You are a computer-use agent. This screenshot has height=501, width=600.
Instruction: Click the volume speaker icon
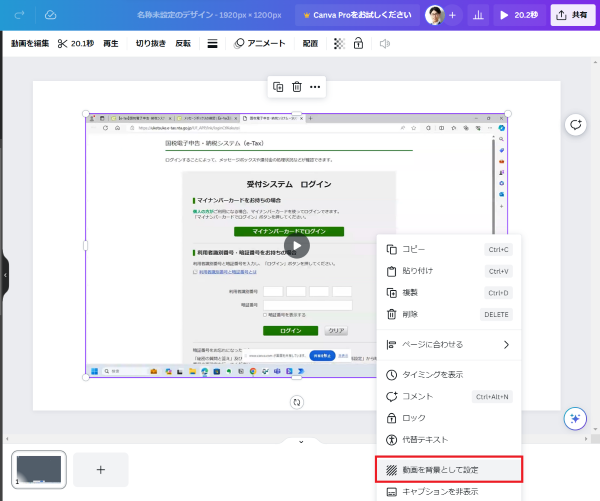[x=385, y=44]
